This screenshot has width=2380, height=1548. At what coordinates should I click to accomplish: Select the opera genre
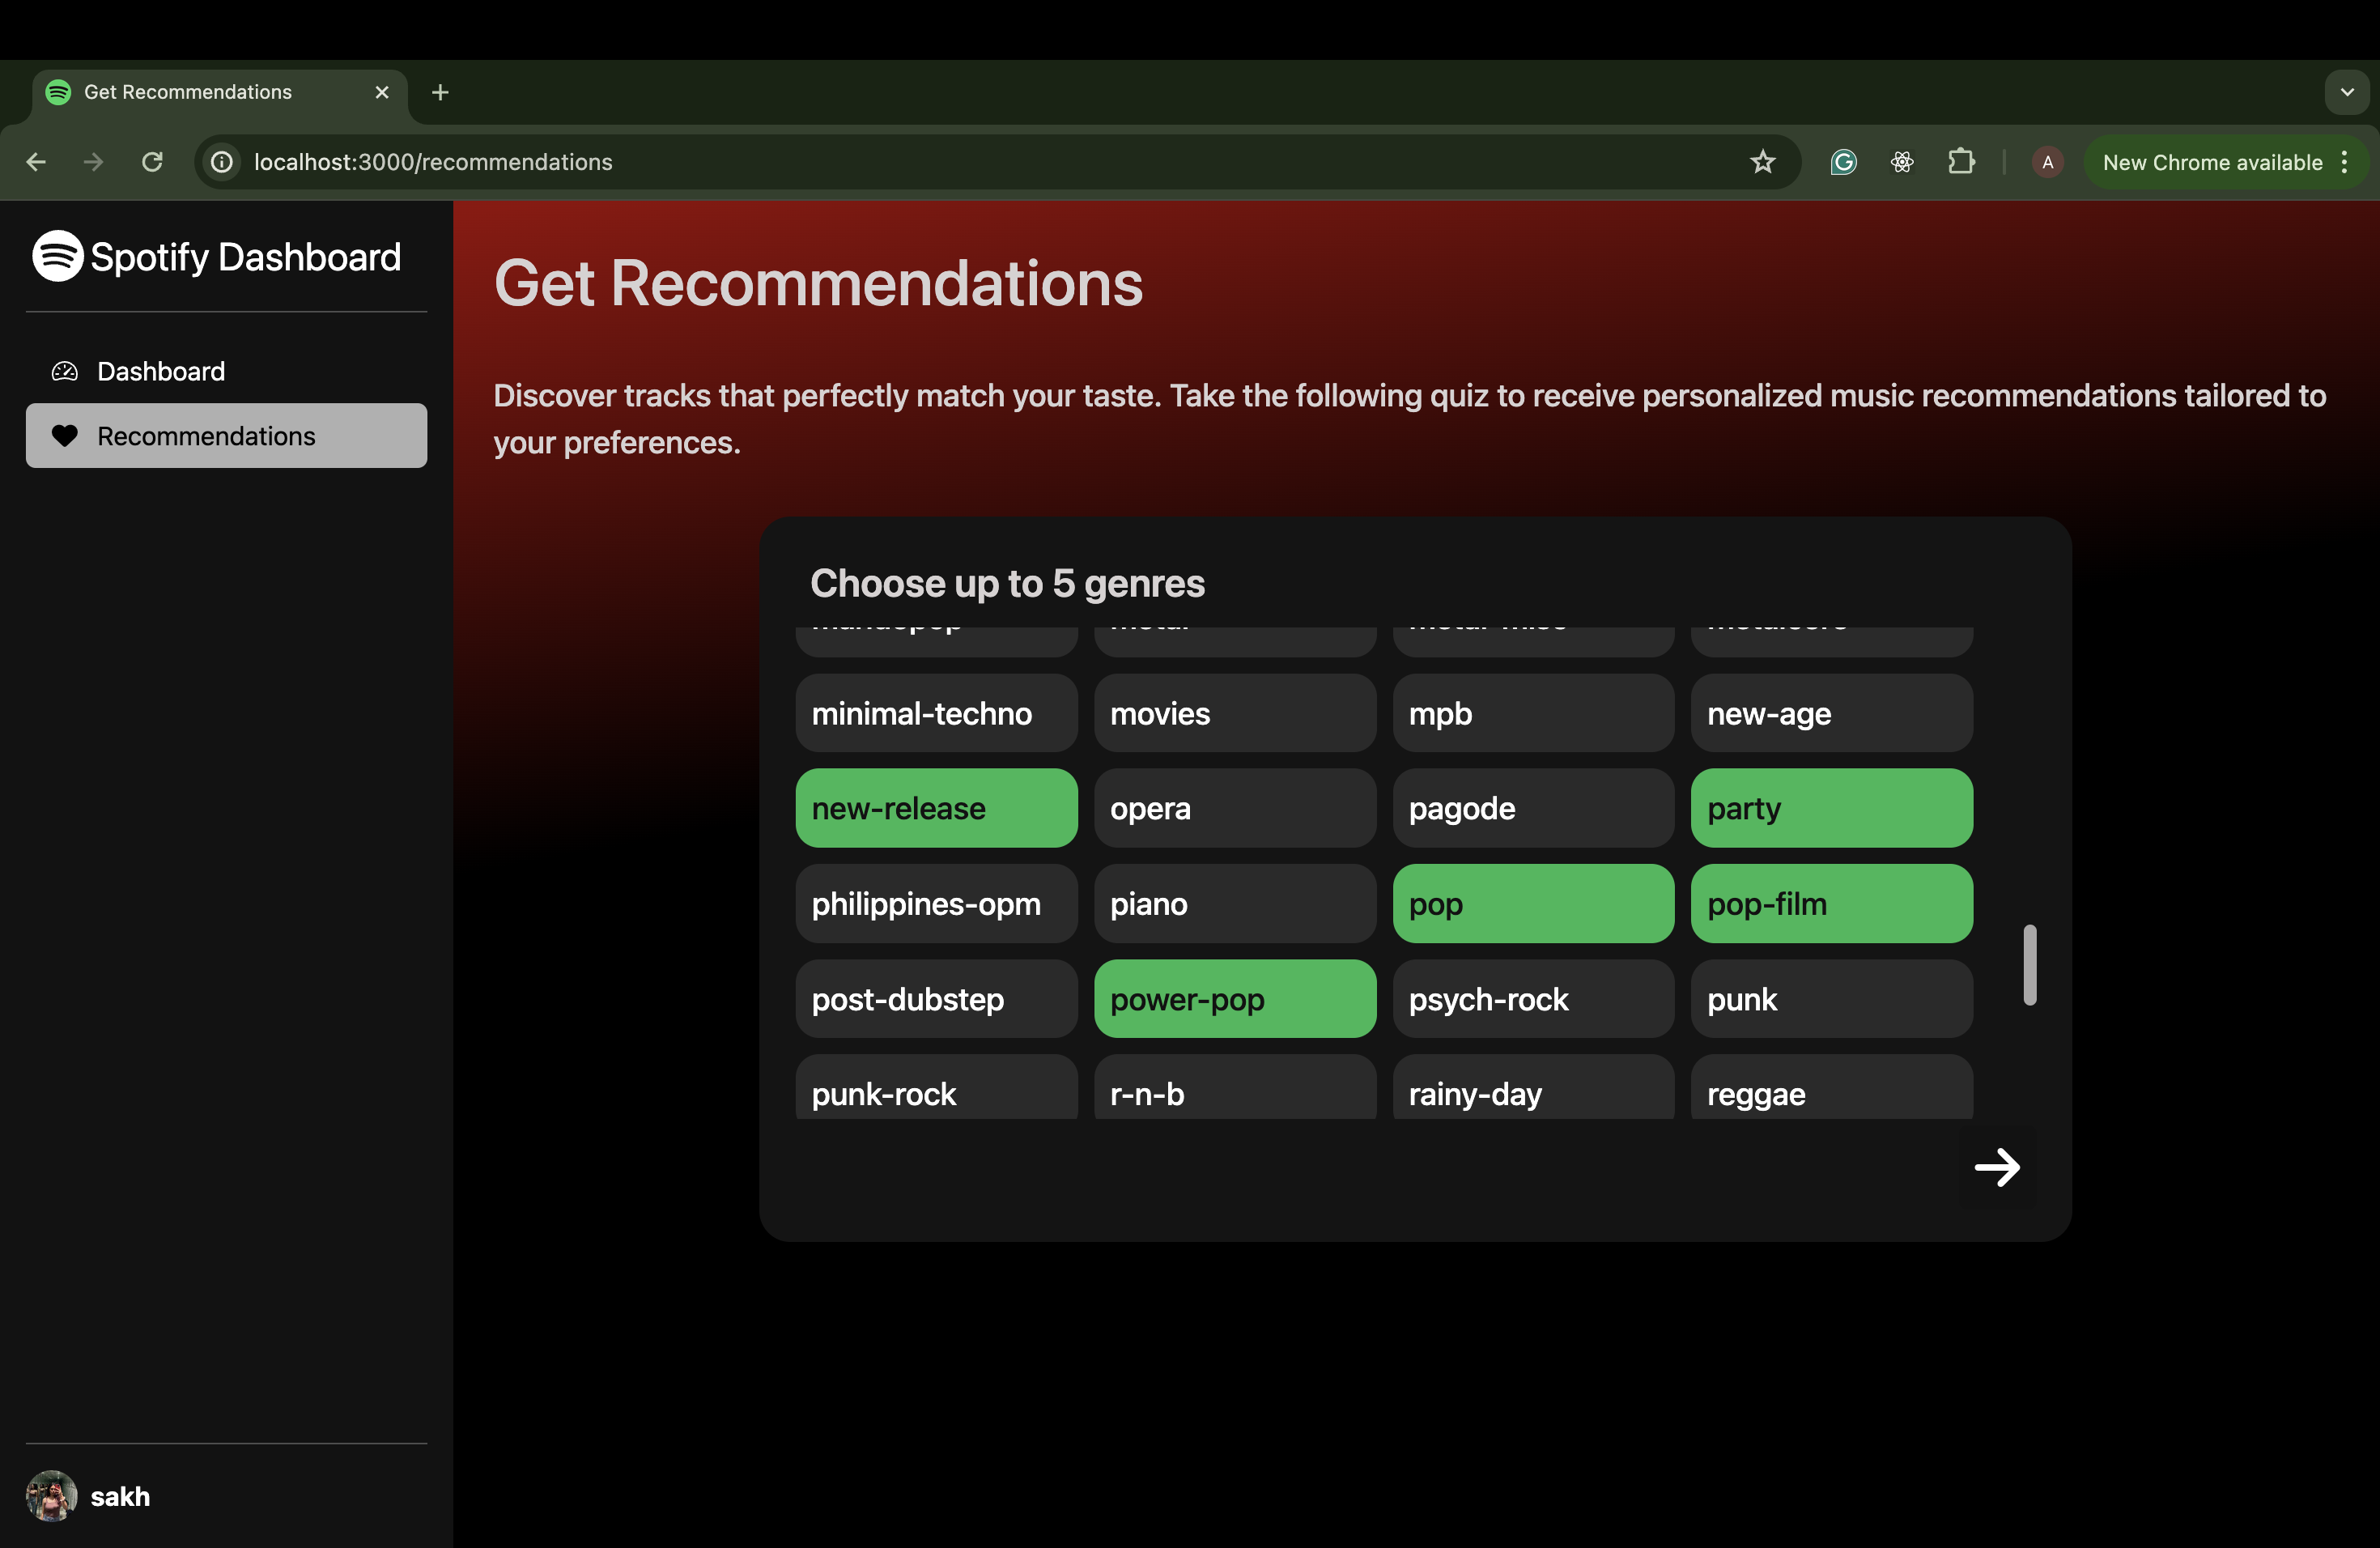(x=1234, y=808)
